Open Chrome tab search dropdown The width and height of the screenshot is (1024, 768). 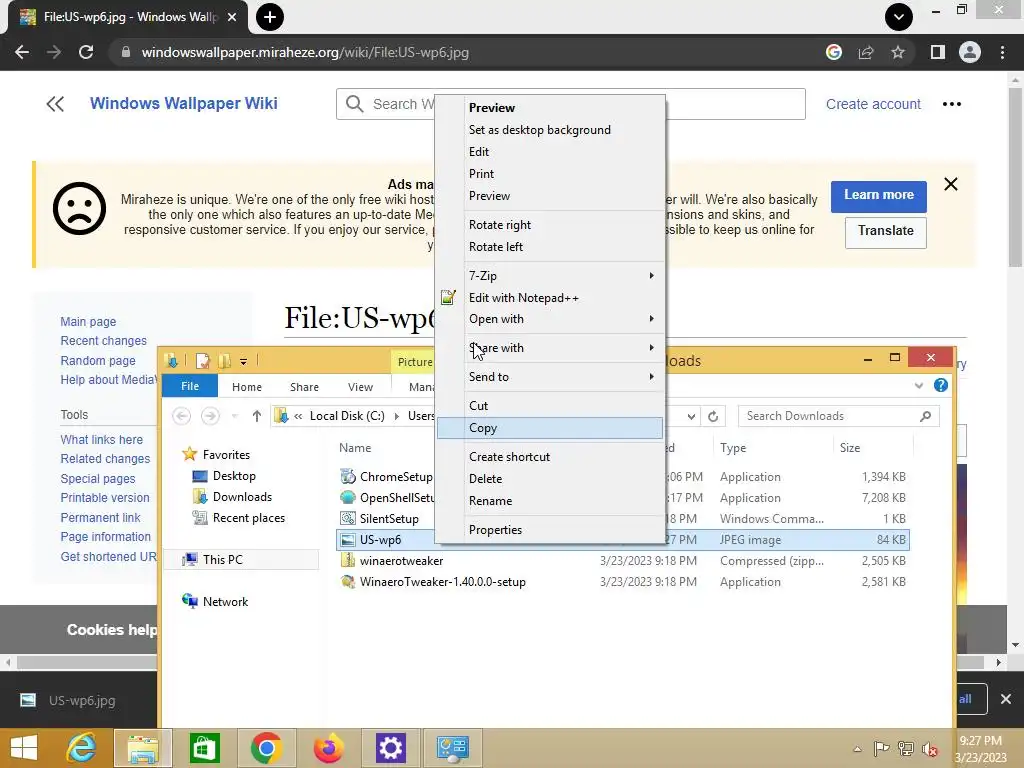(899, 17)
